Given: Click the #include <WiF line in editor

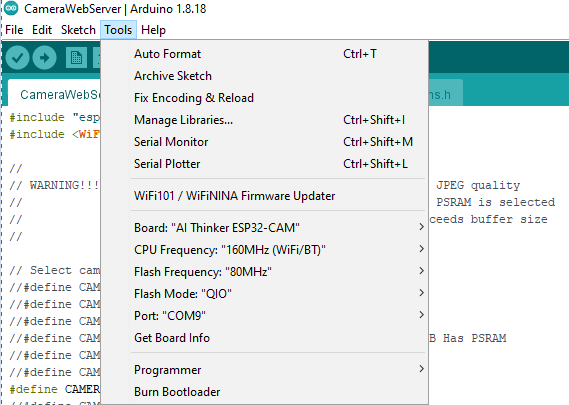Looking at the screenshot, I should tap(54, 135).
